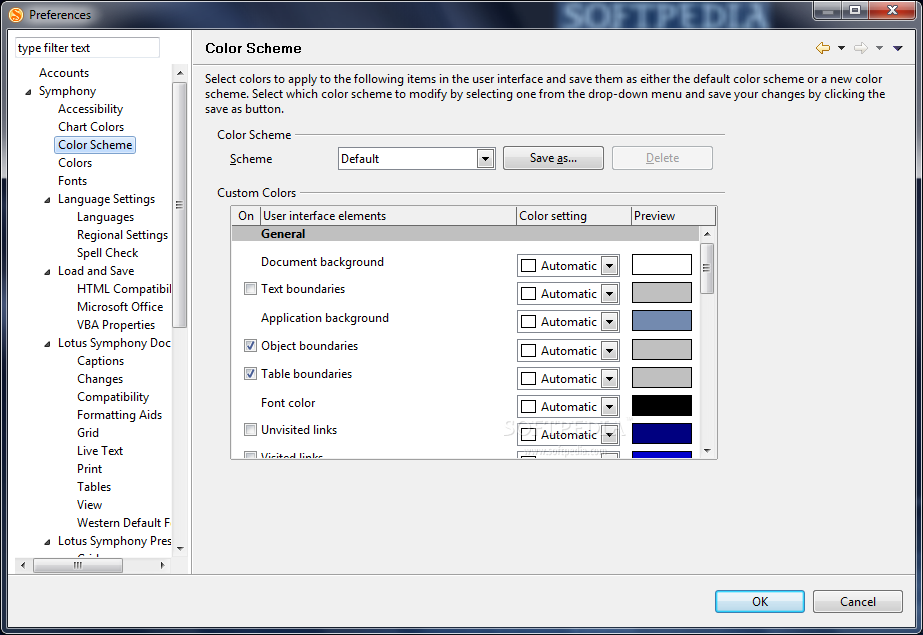The height and width of the screenshot is (635, 923).
Task: Click the Save as... button
Action: click(x=553, y=158)
